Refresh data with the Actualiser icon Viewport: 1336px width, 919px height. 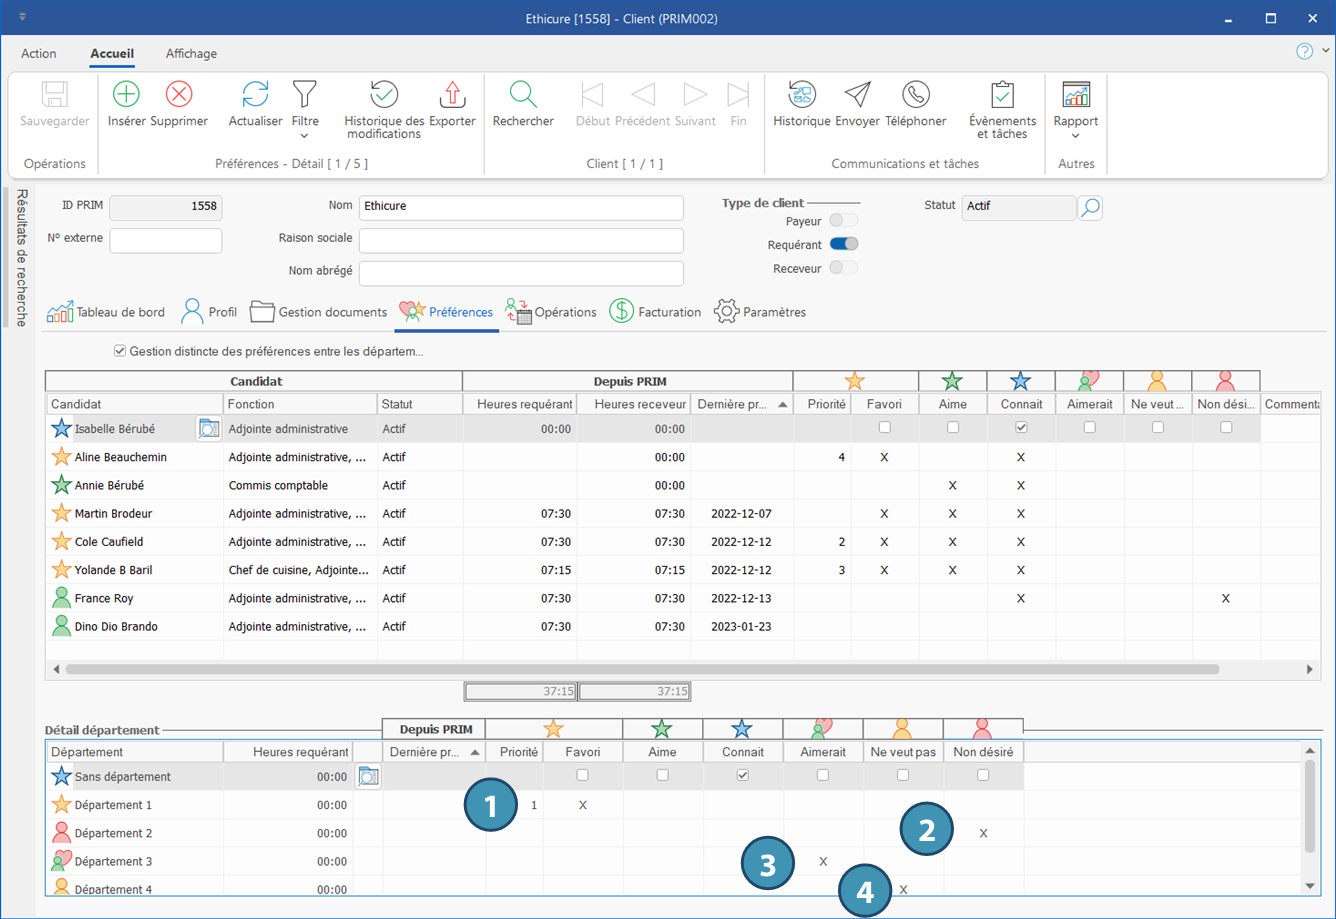pos(255,95)
